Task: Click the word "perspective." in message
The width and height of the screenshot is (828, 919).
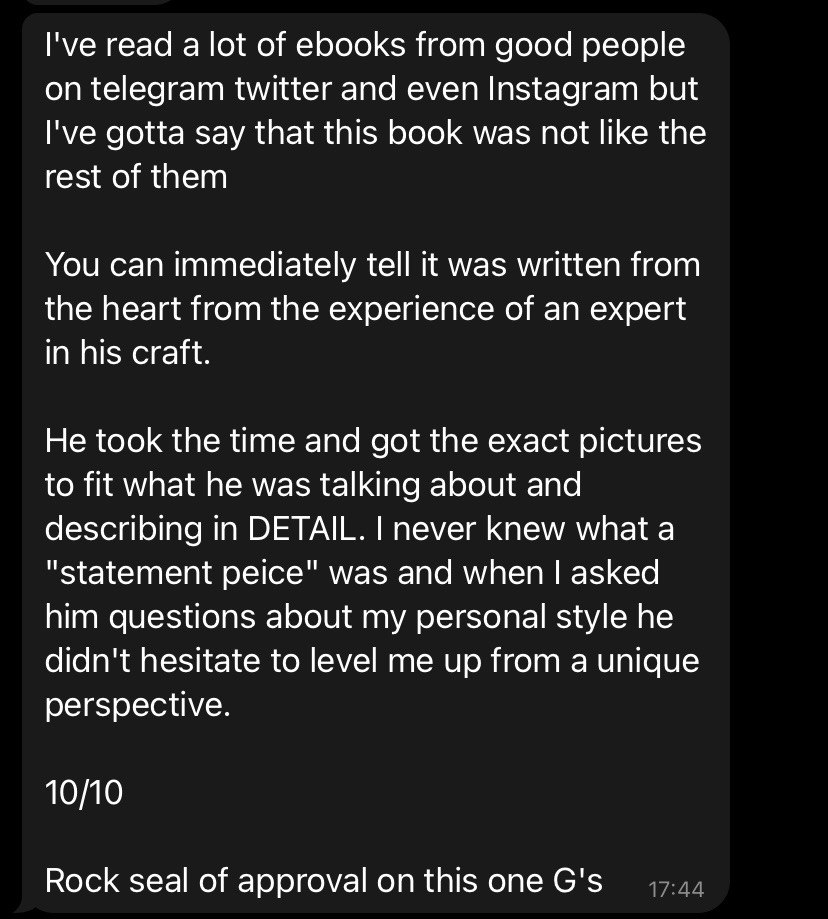Action: click(138, 704)
